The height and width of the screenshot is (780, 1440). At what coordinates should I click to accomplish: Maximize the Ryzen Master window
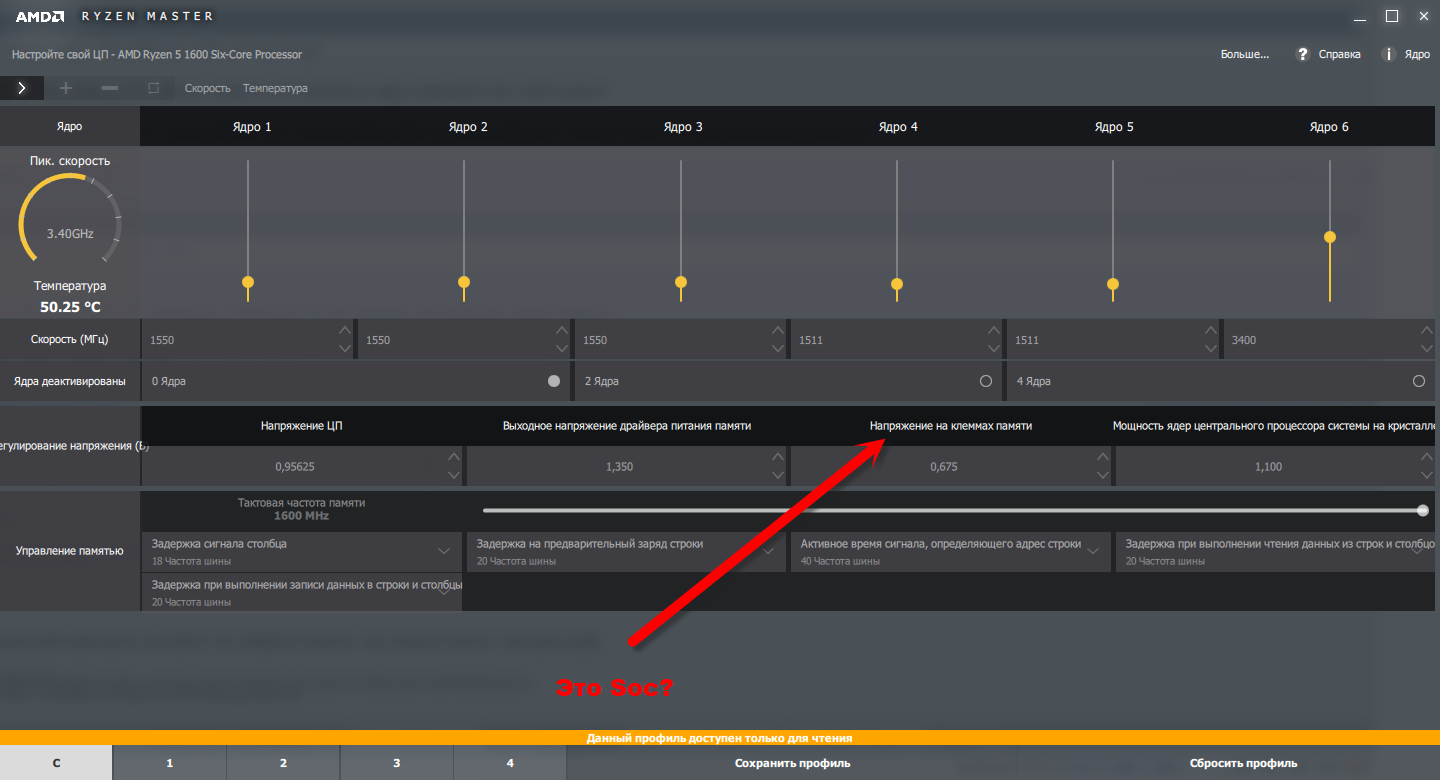tap(1391, 16)
